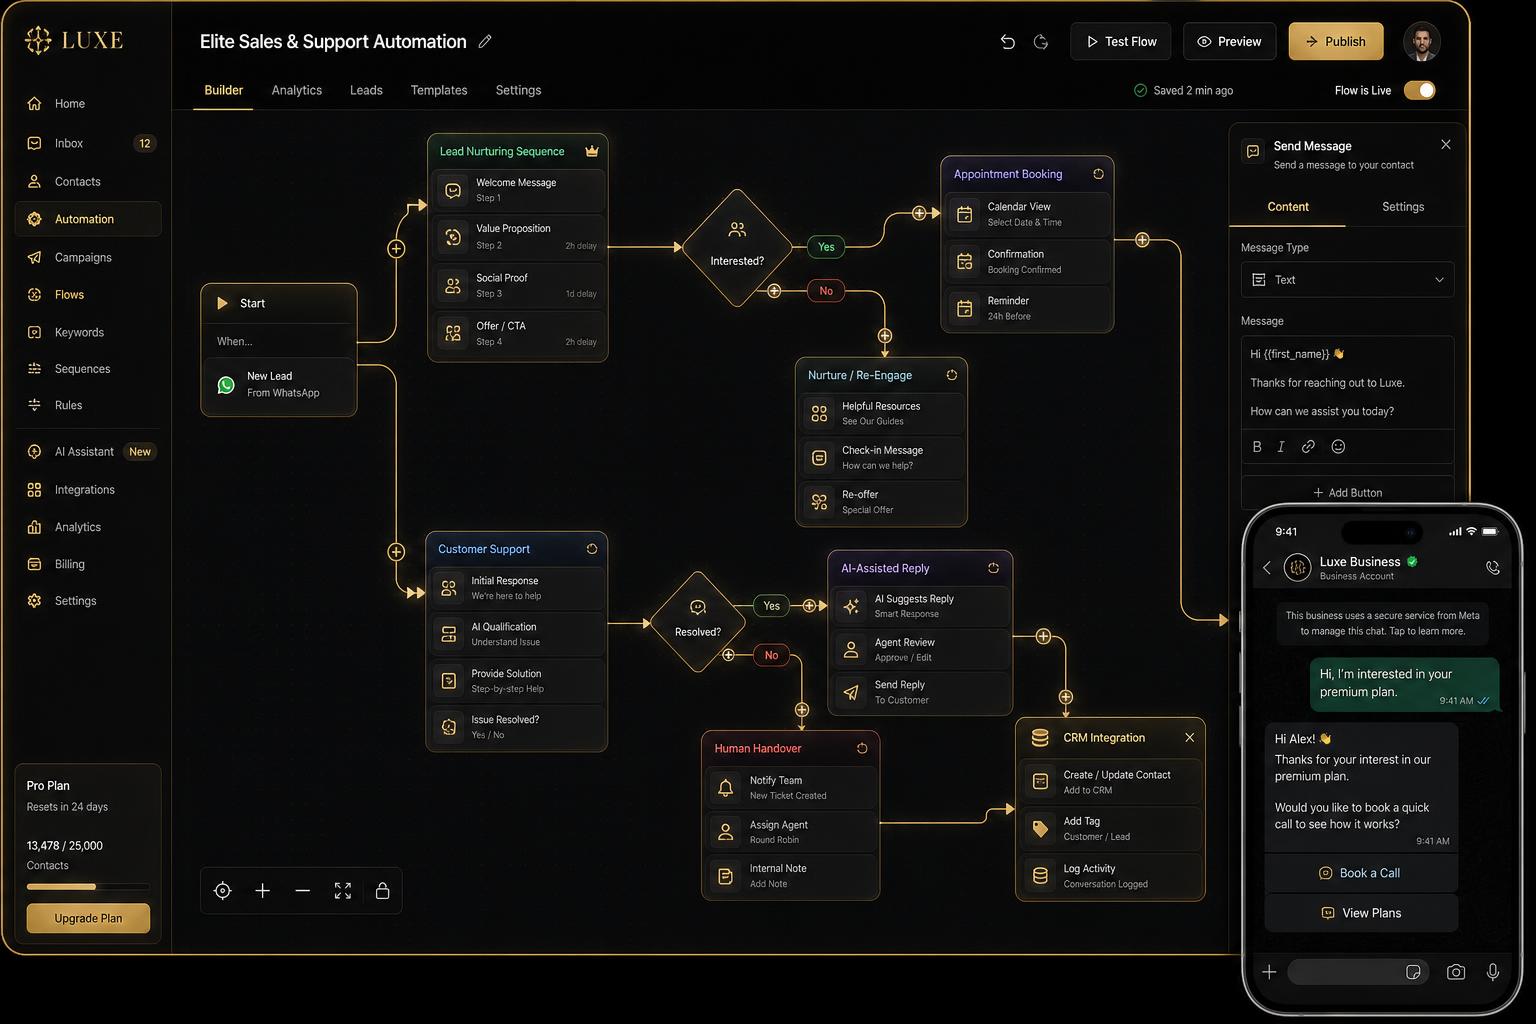Click the recenter canvas target icon
This screenshot has height=1024, width=1536.
tap(223, 891)
